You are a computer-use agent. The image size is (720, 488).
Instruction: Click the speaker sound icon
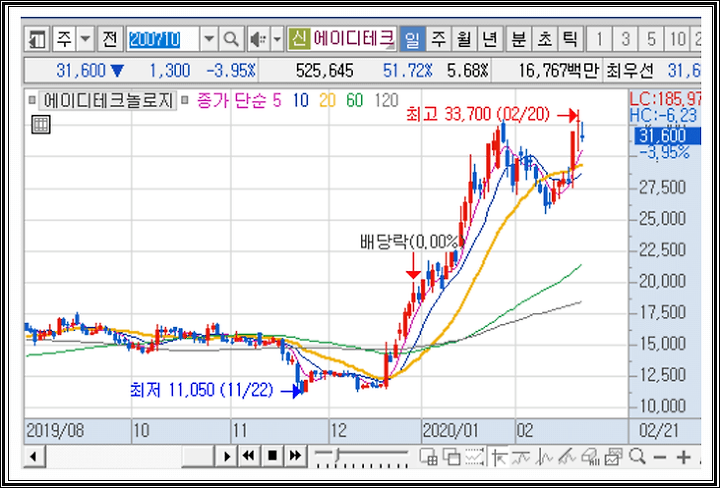(x=258, y=40)
